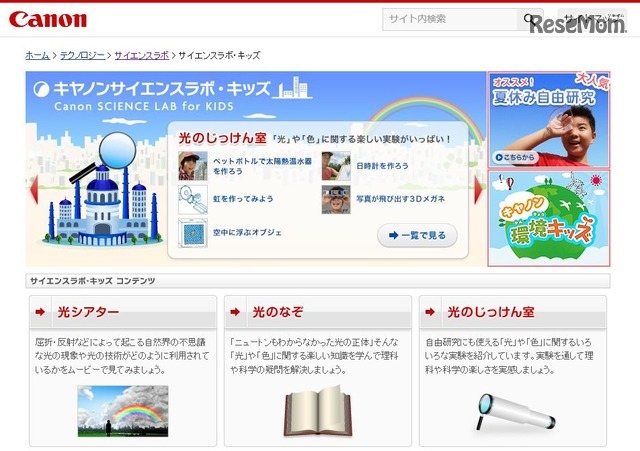Screen dimensions: 640x451
Task: Open the 虹を作ってみよう link
Action: (243, 199)
